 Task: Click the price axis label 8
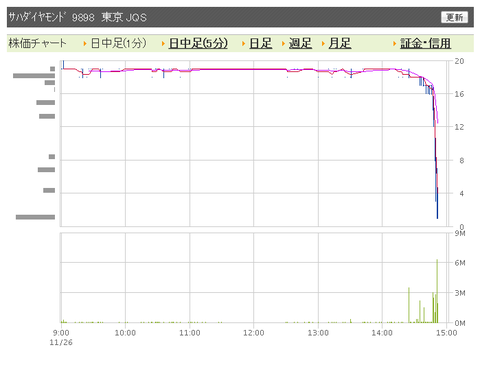461,160
